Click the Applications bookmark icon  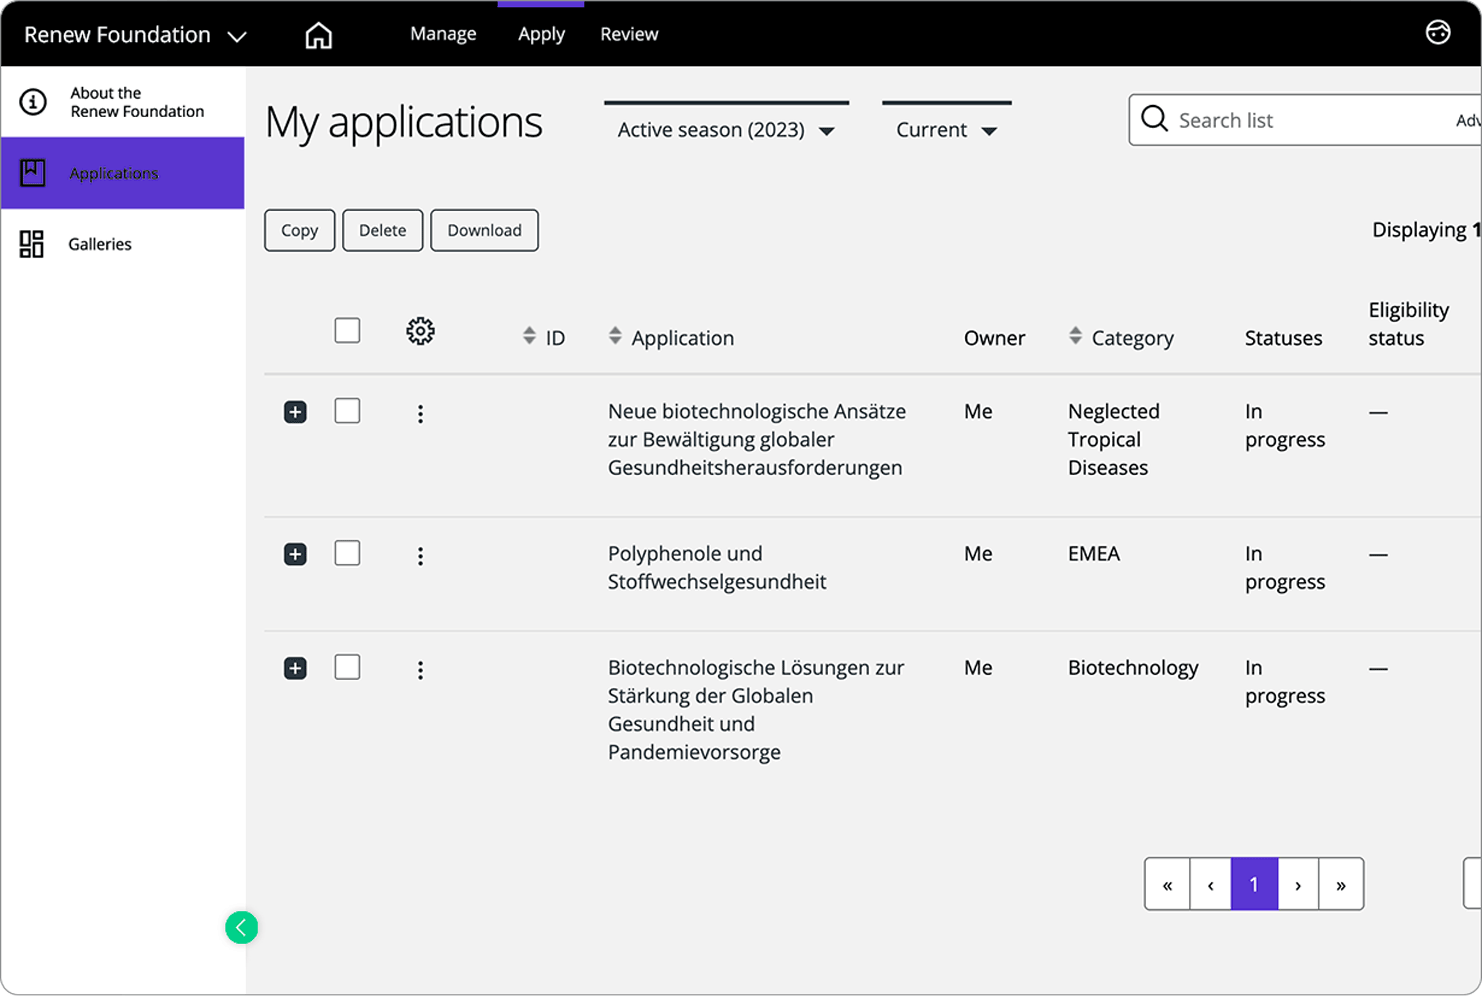coord(33,173)
